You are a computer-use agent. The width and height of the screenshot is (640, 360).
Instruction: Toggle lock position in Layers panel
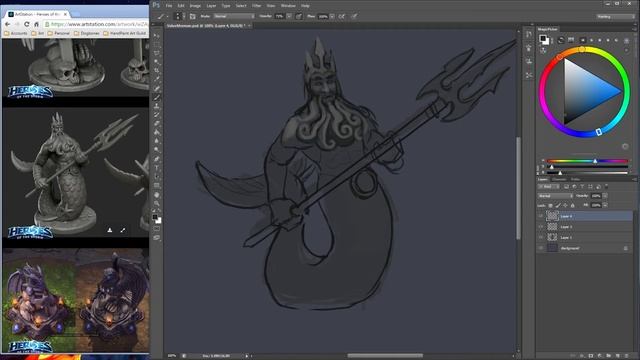click(x=565, y=205)
